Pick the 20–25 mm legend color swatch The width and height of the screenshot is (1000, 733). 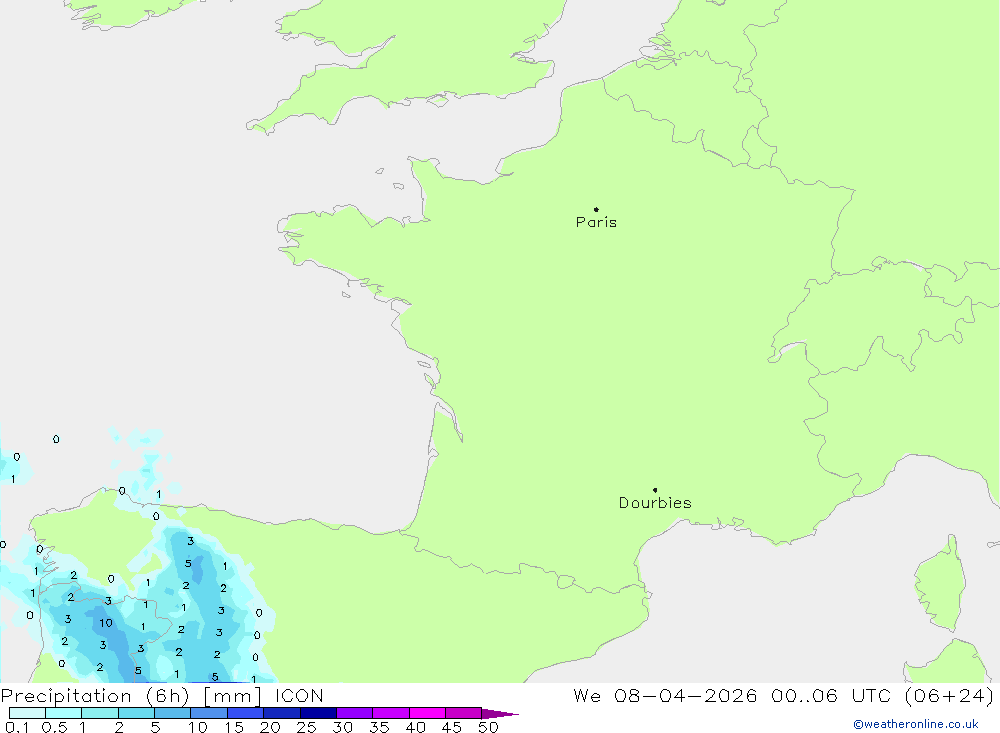[282, 713]
